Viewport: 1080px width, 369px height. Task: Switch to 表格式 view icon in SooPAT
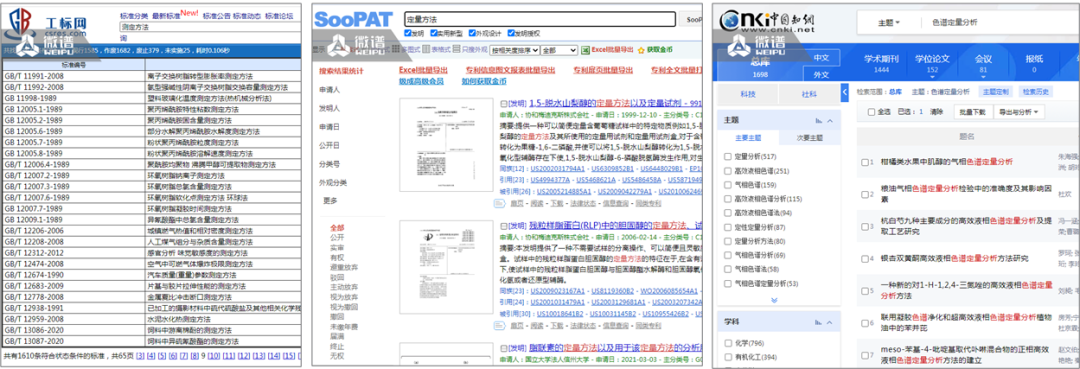click(x=426, y=50)
